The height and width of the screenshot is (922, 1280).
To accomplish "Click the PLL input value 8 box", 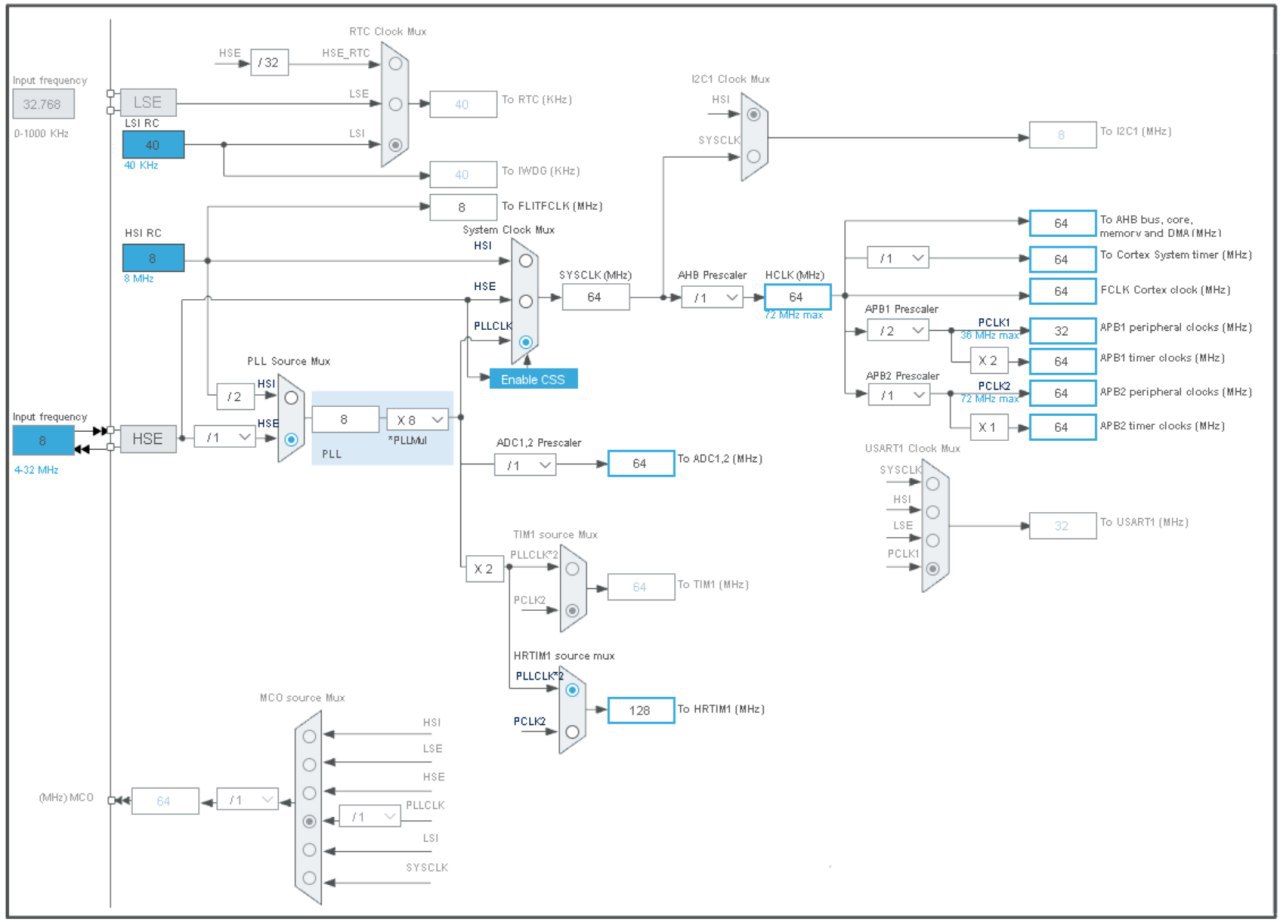I will [x=345, y=420].
